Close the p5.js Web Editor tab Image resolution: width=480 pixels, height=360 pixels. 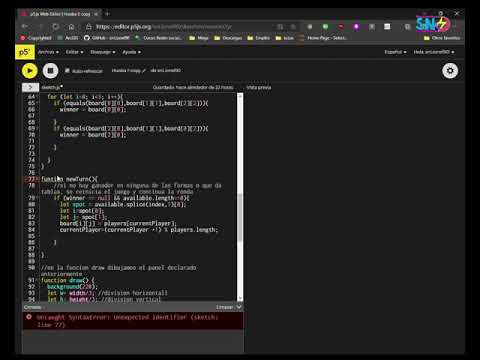[96, 14]
